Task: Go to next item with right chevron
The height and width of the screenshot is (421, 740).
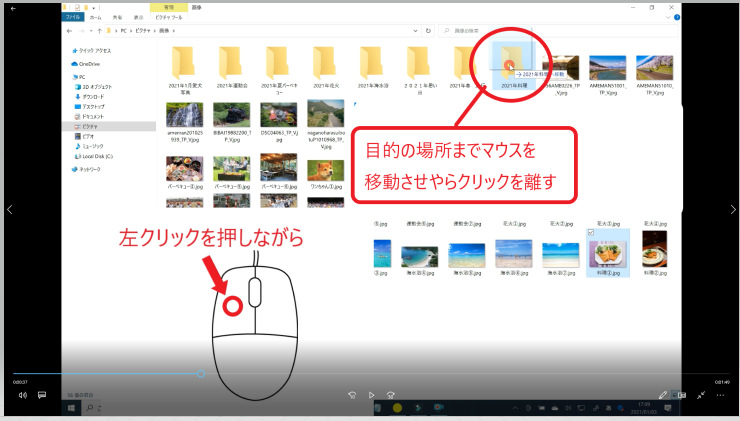Action: coord(730,209)
